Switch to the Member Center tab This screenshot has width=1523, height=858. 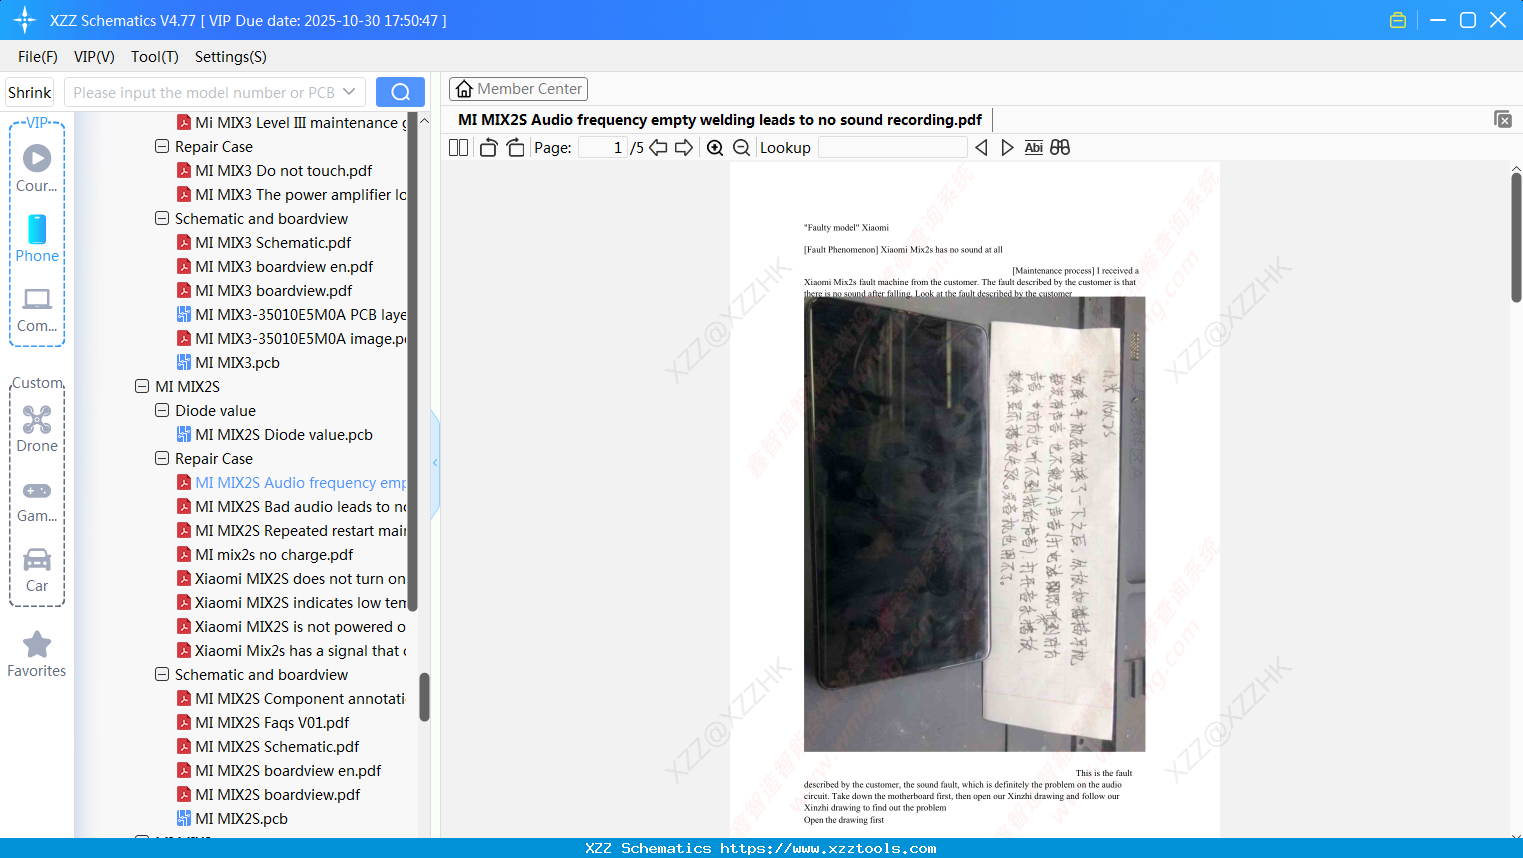point(518,89)
